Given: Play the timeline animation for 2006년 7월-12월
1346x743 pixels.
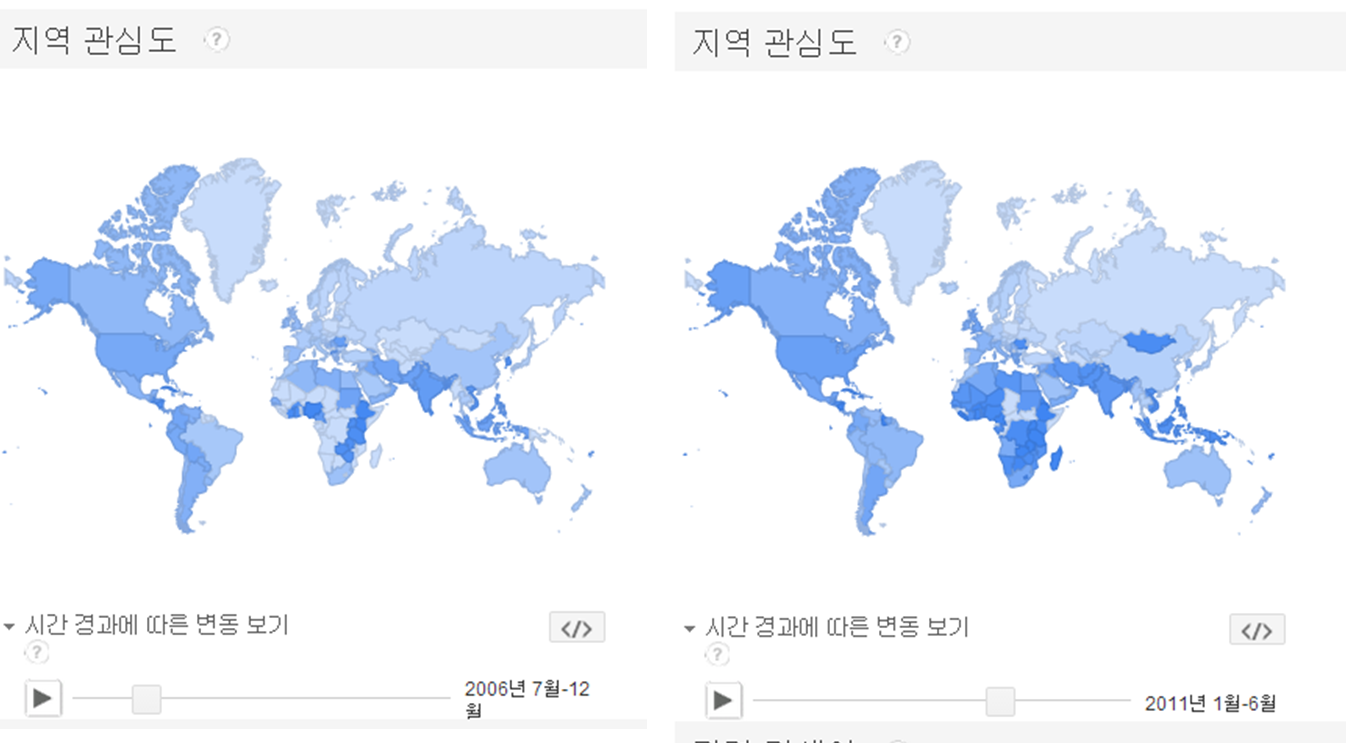Looking at the screenshot, I should [42, 698].
